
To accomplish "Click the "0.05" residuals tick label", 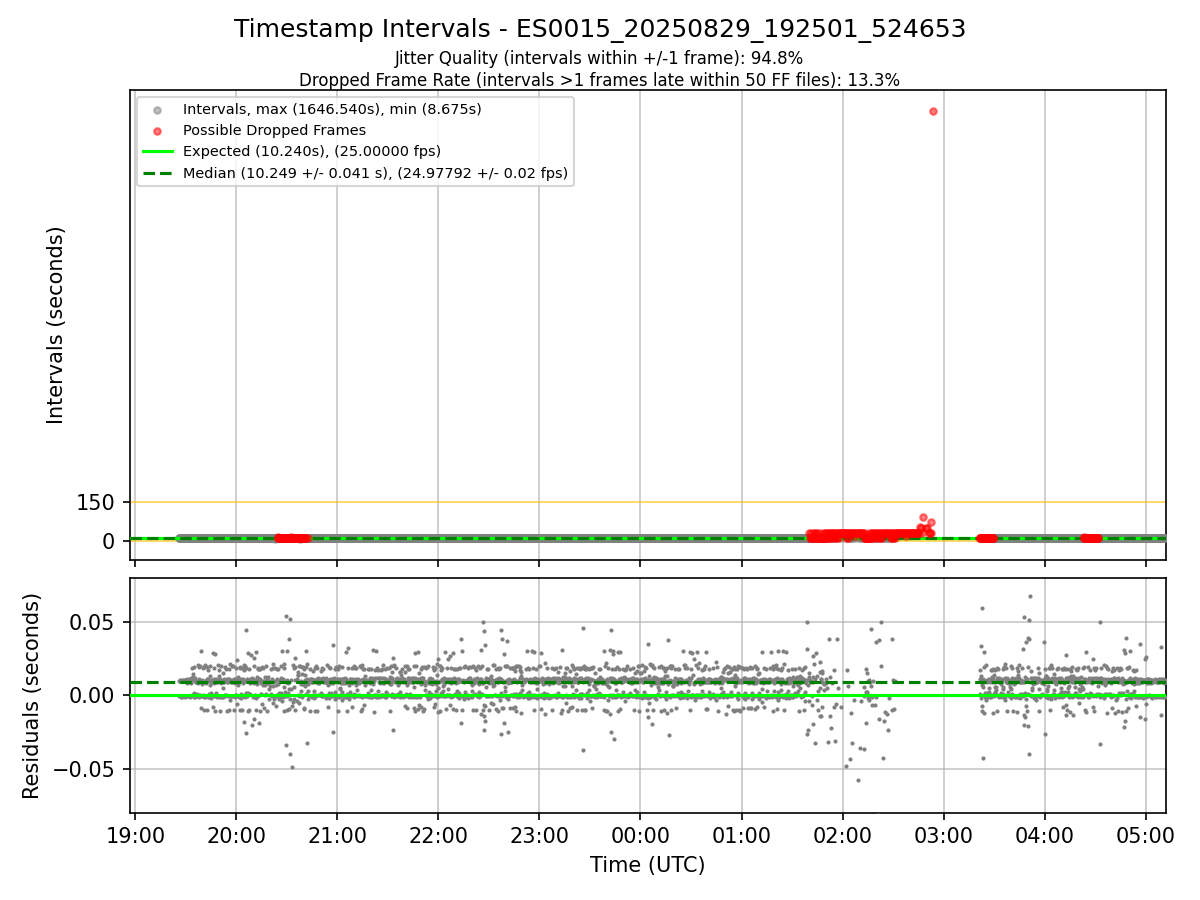I will pos(93,622).
